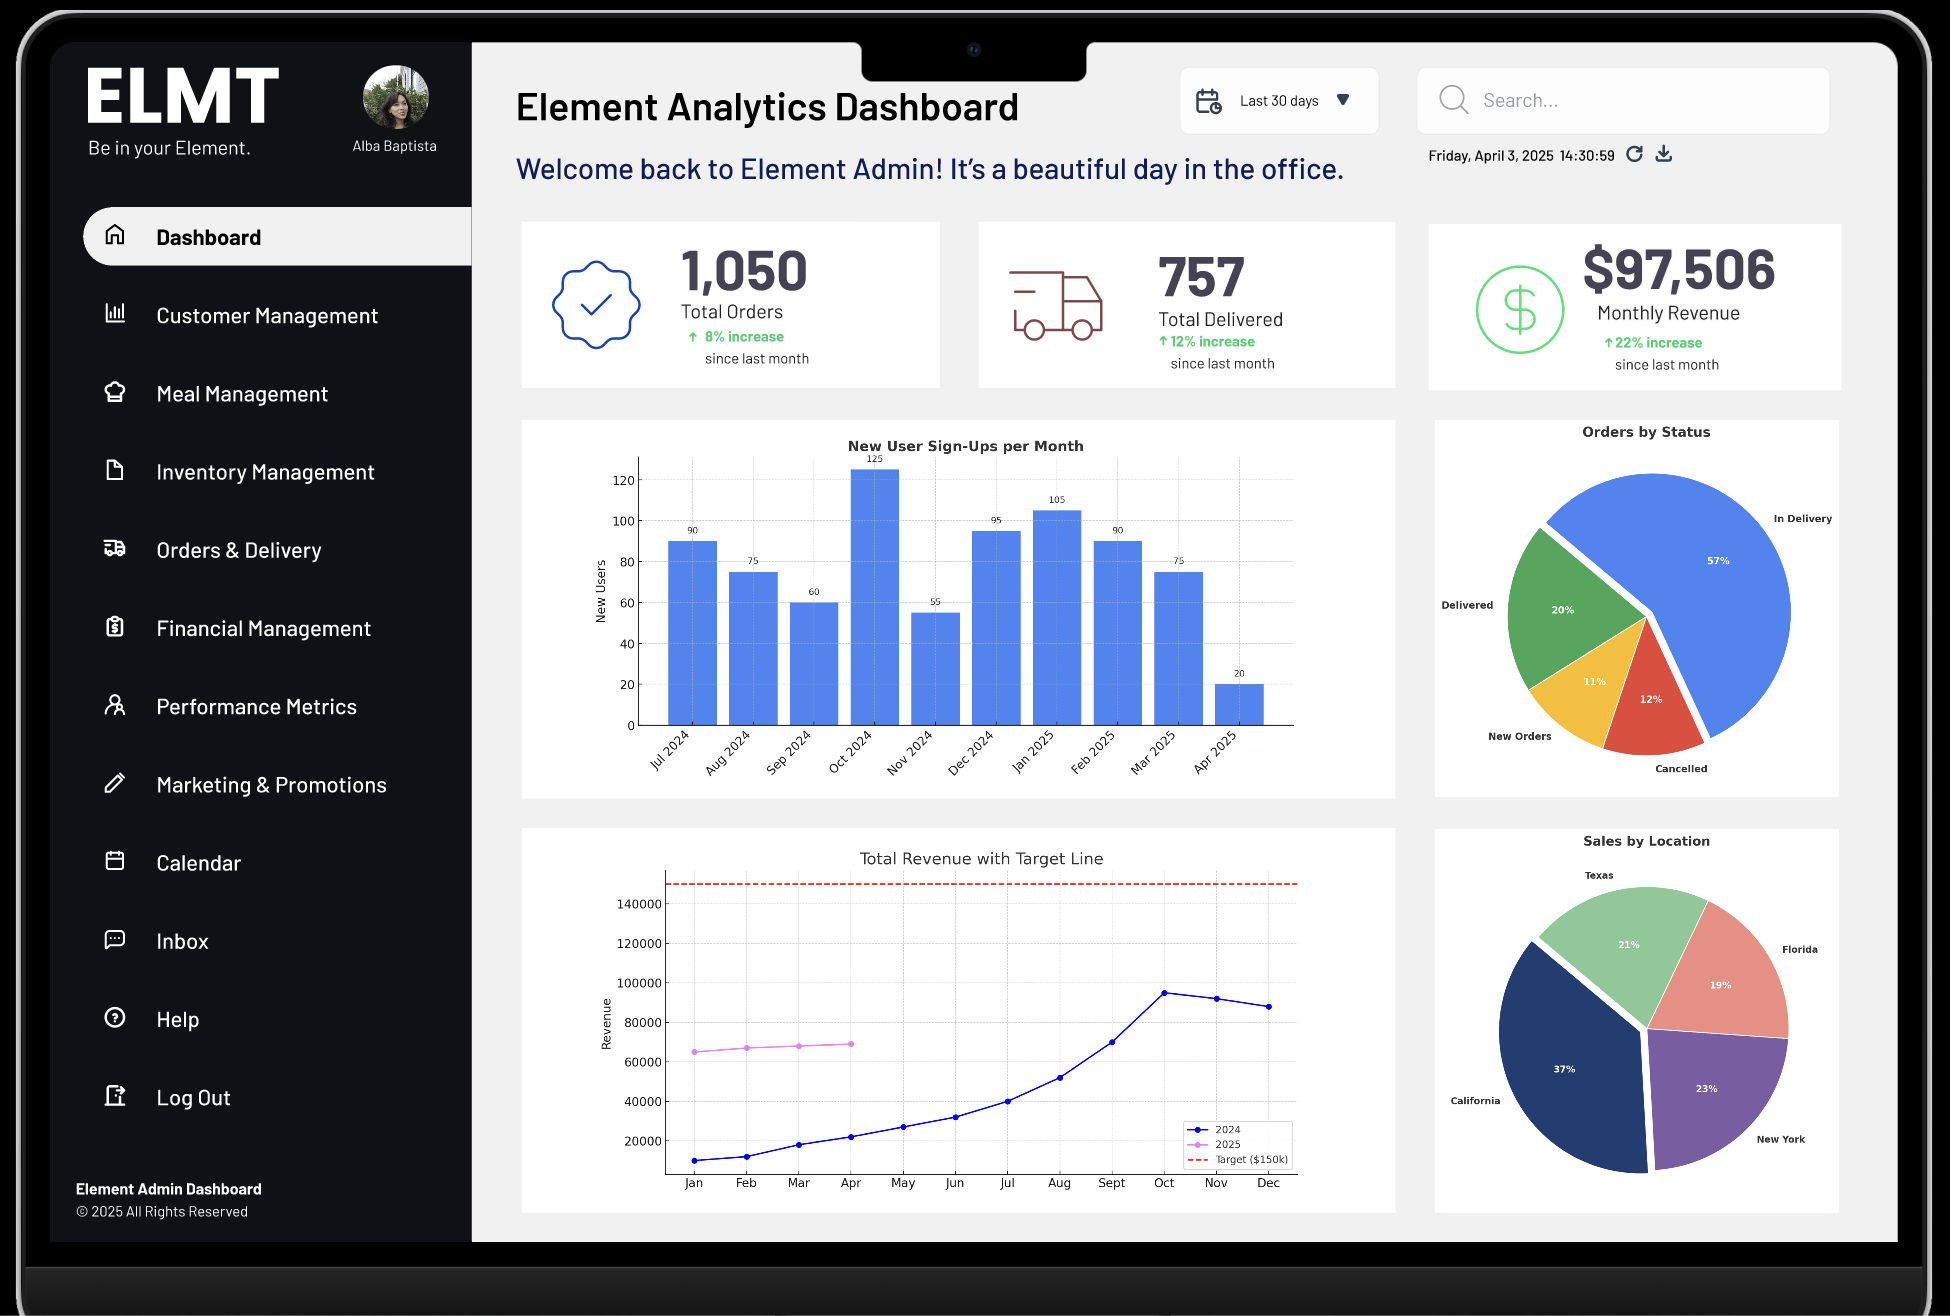
Task: Click the date text Friday, April 3, 2025
Action: [1491, 156]
